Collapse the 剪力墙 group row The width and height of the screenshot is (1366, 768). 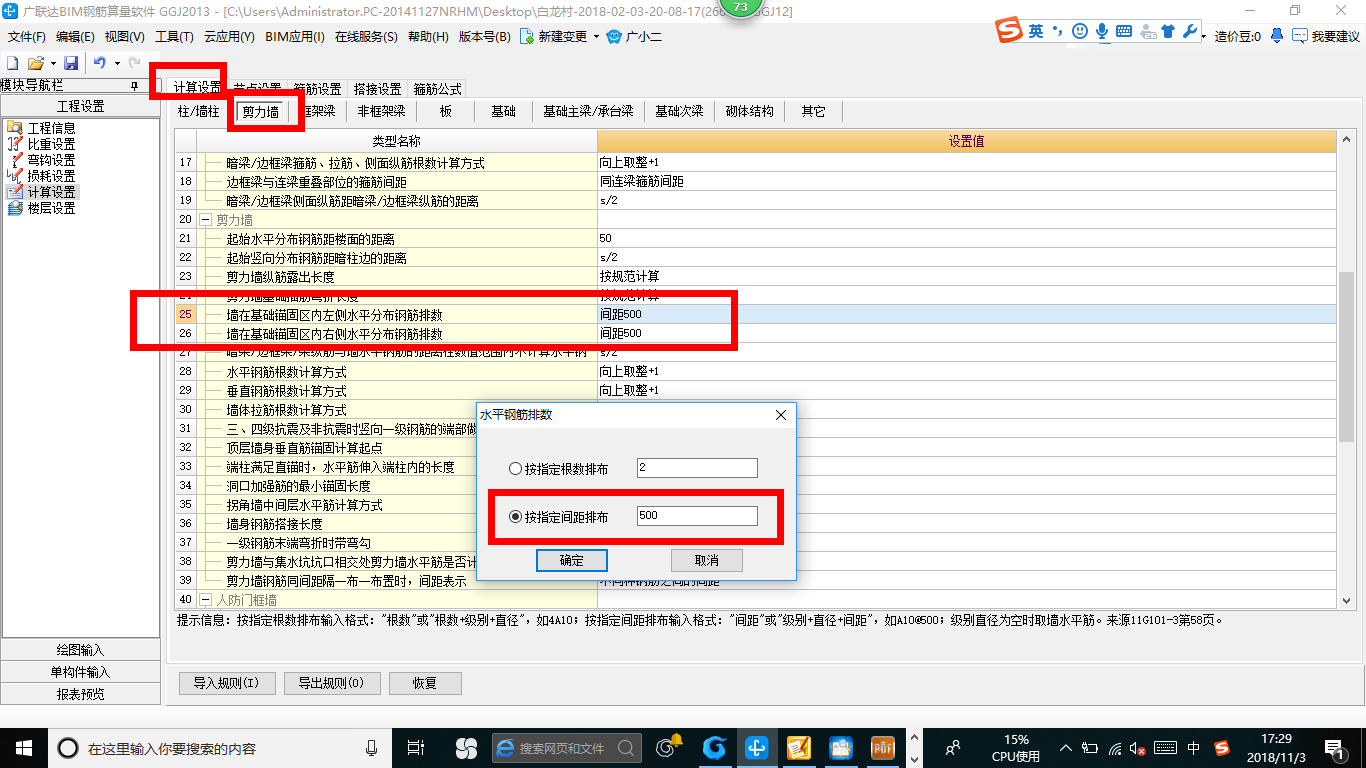tap(205, 220)
